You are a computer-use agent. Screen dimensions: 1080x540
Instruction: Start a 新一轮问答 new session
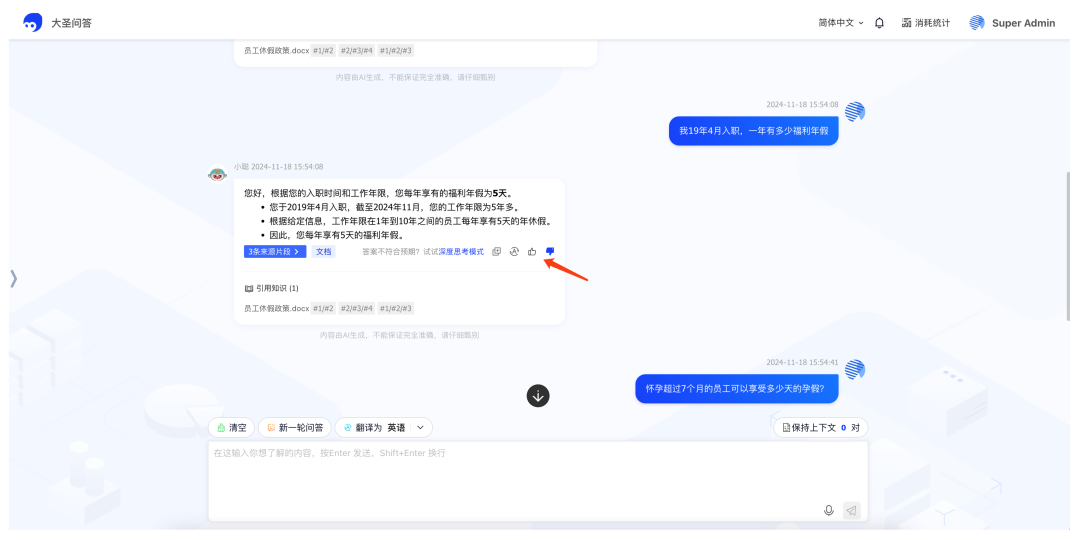click(294, 427)
